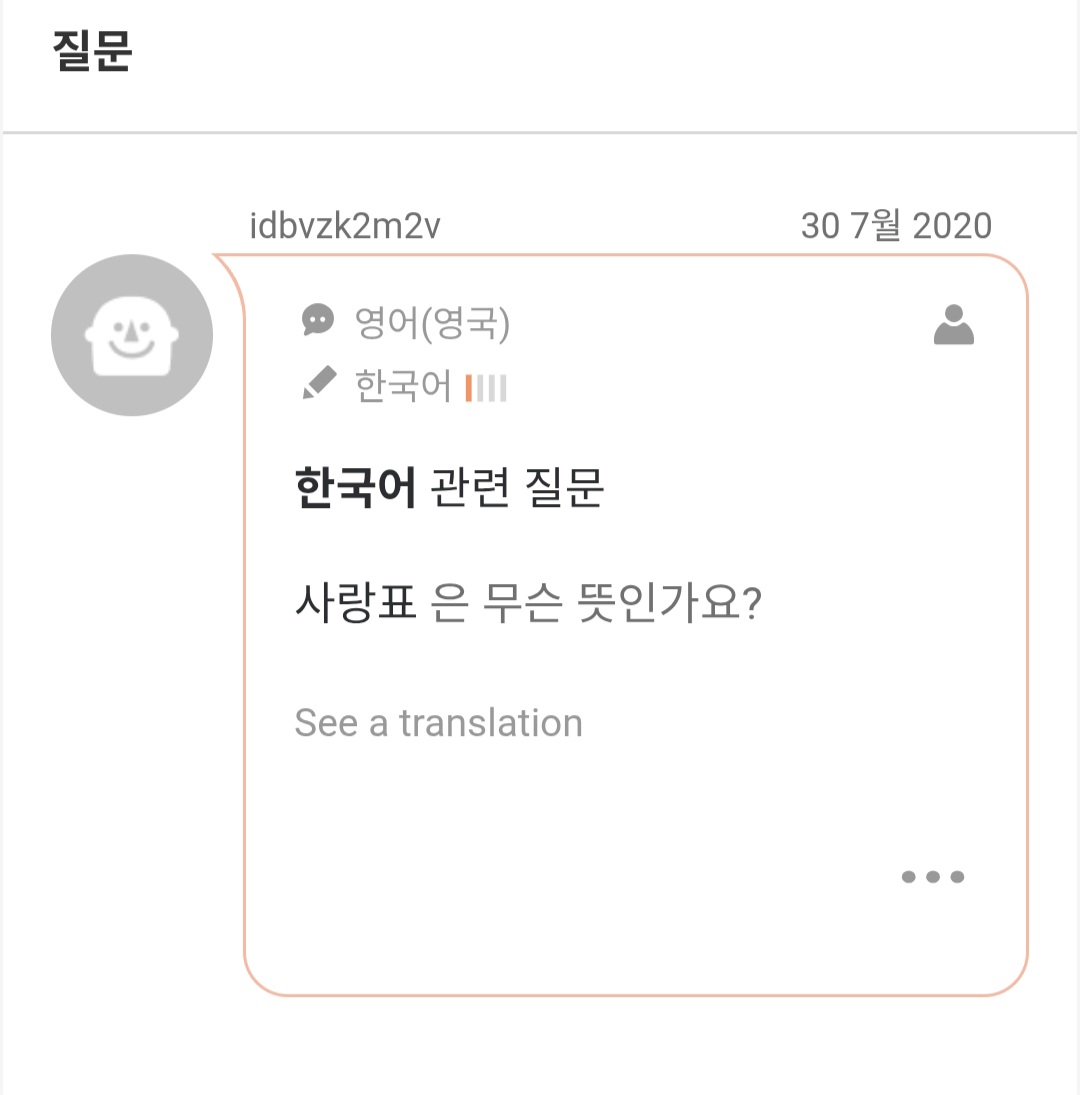Click the gray 한국어 label beside the pencil

pos(403,386)
